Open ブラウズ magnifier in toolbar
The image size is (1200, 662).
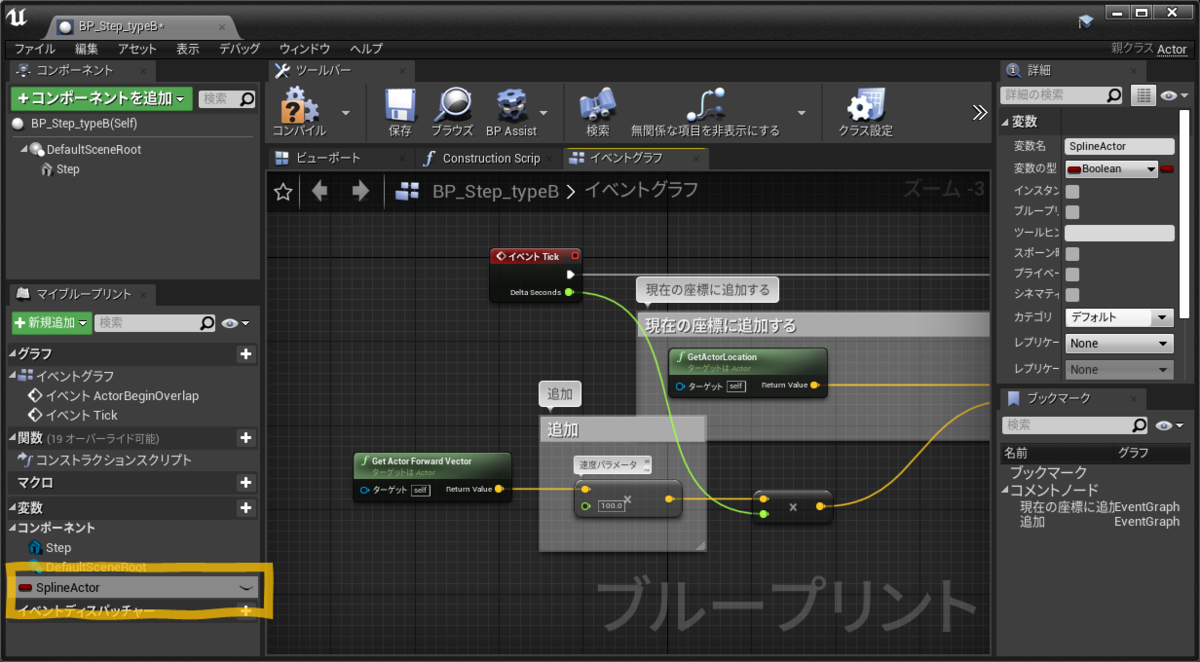pyautogui.click(x=452, y=112)
